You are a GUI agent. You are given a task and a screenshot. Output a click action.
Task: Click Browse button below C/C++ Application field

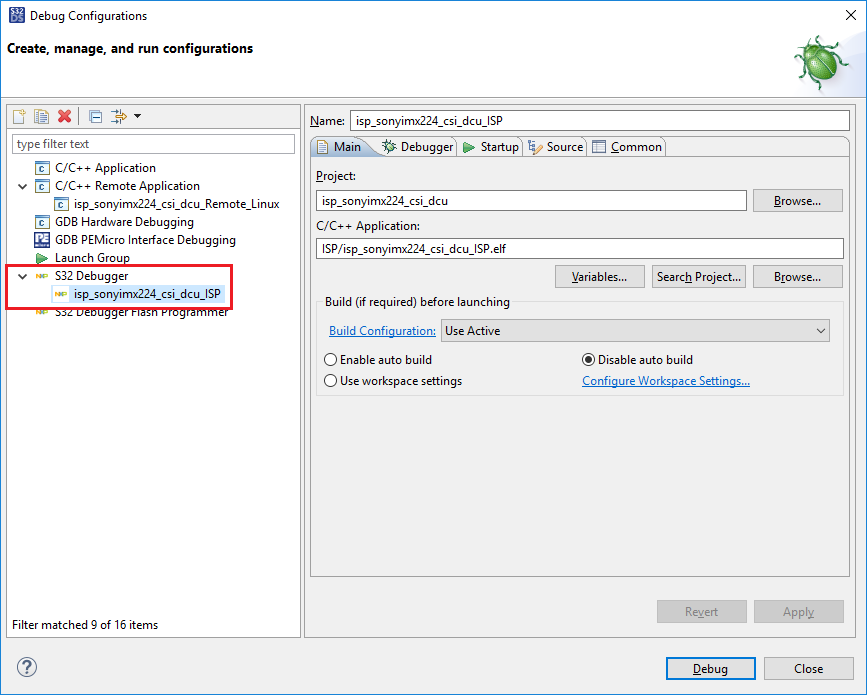[797, 276]
